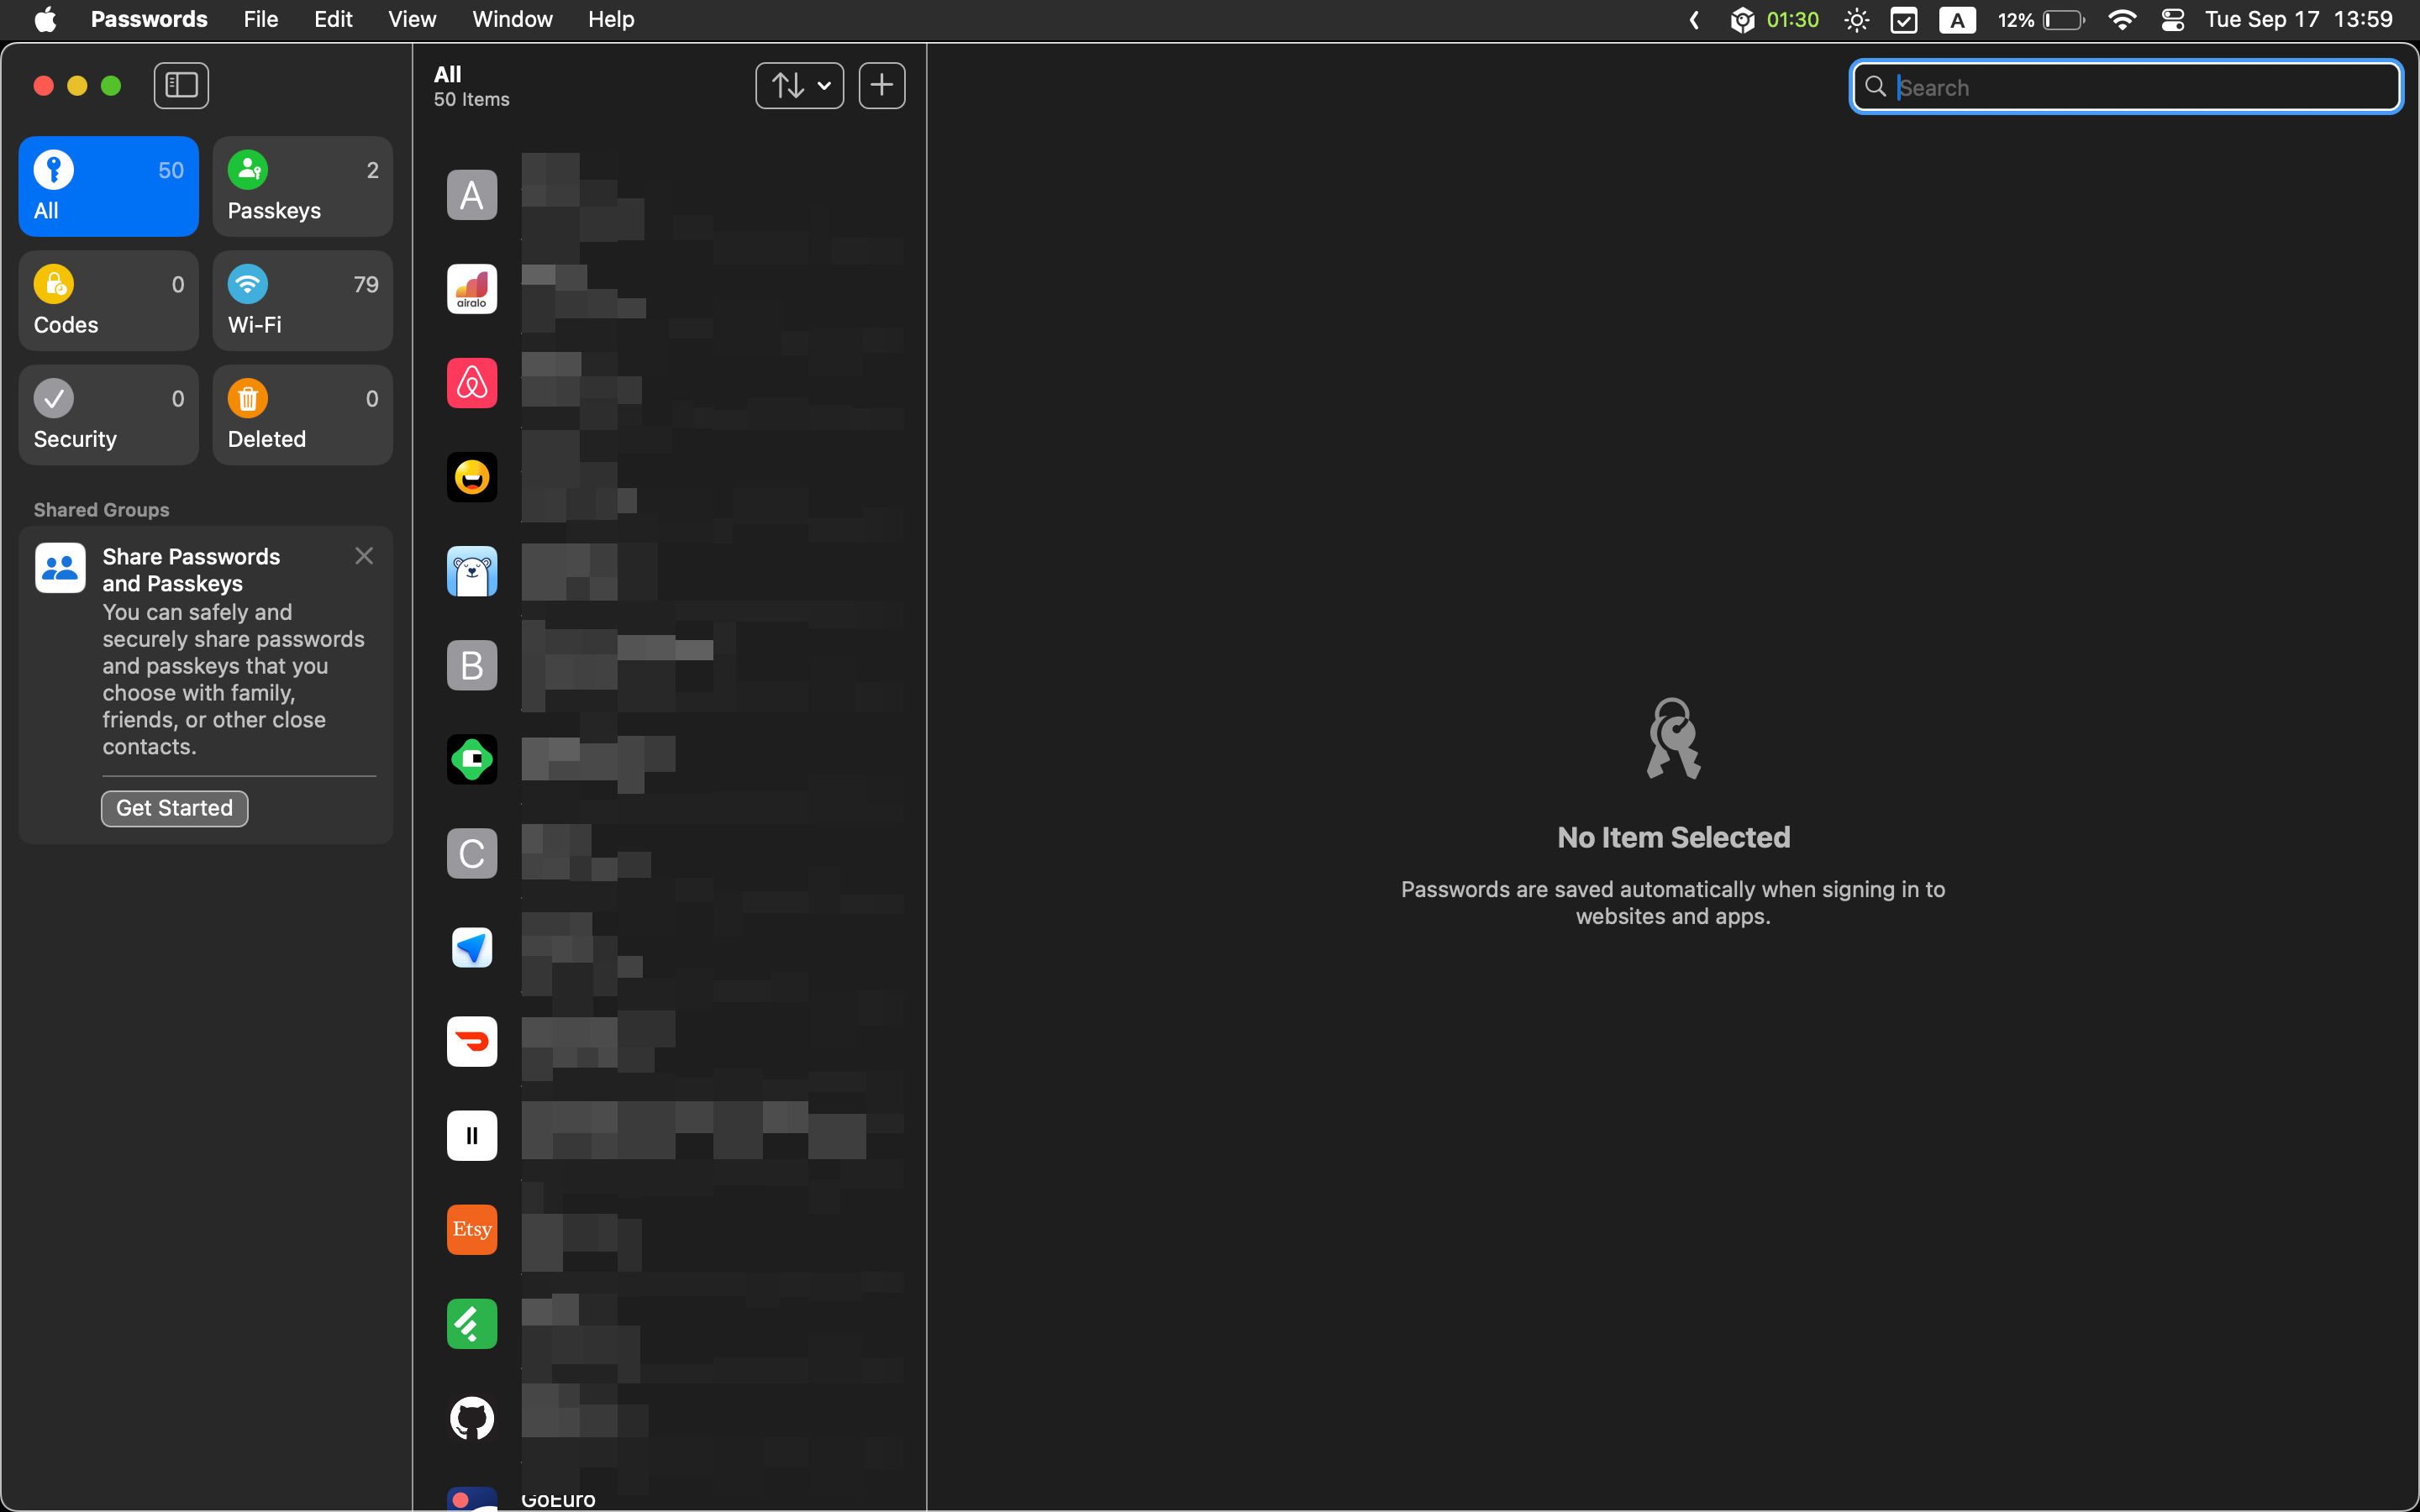2420x1512 pixels.
Task: Select the Passkeys category tile
Action: coord(302,187)
